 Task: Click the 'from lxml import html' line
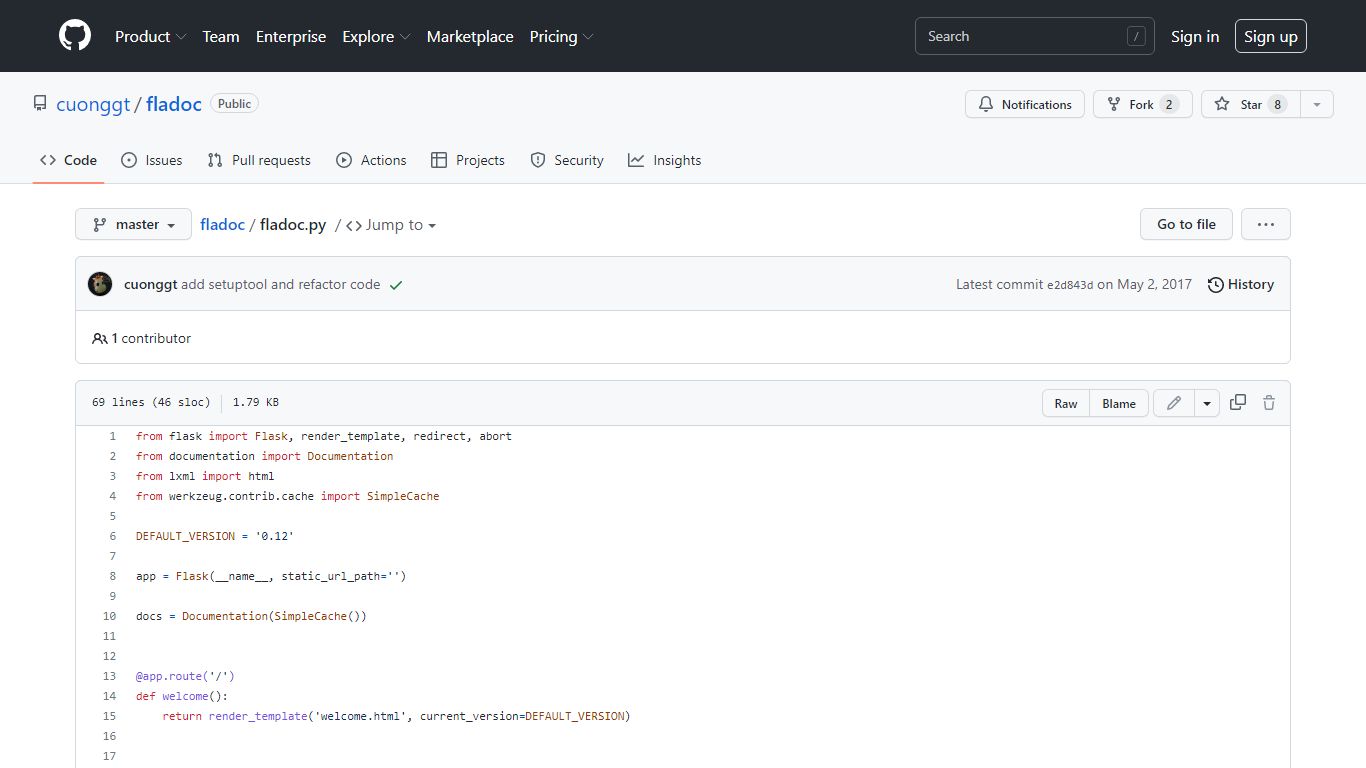click(x=205, y=476)
